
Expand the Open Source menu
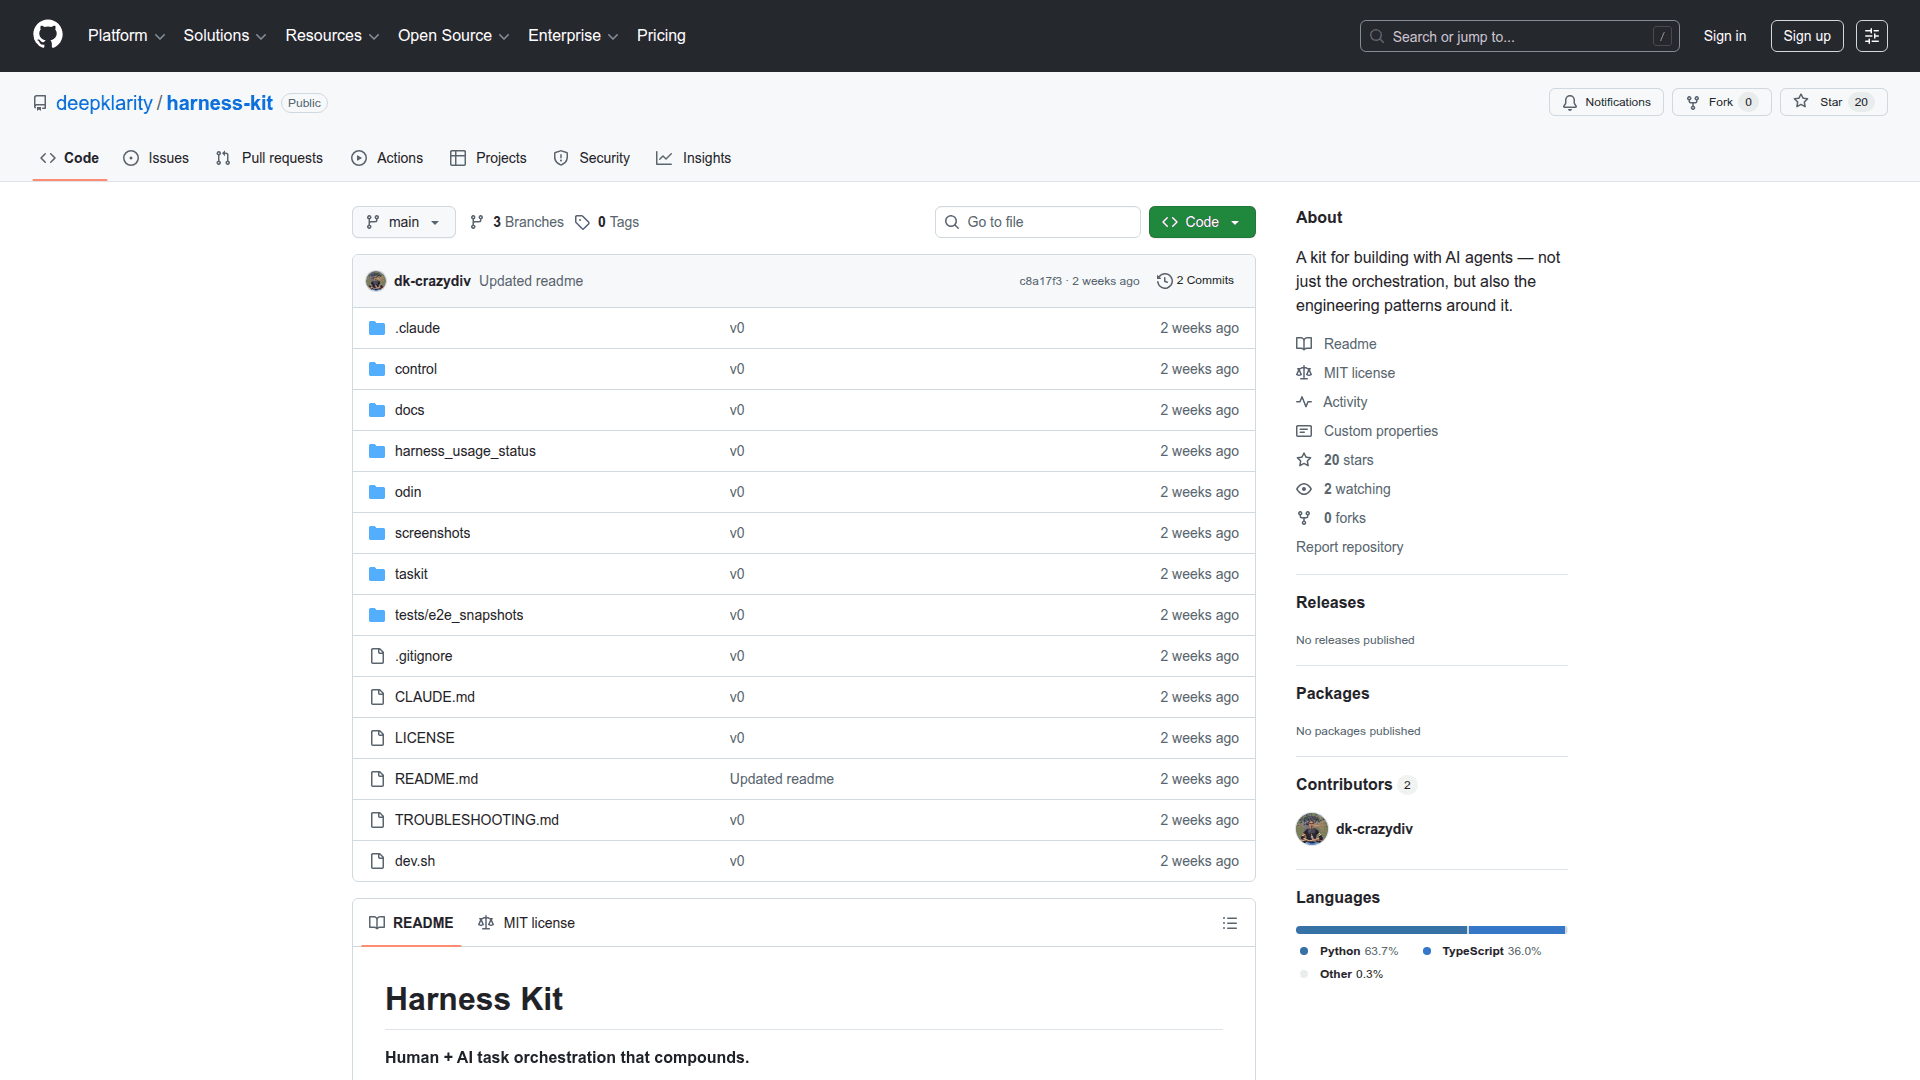point(453,36)
